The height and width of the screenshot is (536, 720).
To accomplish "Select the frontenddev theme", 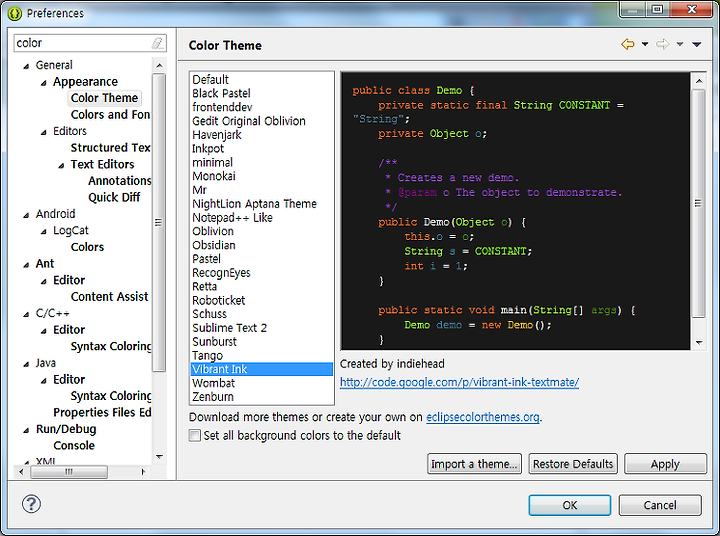I will [x=262, y=107].
